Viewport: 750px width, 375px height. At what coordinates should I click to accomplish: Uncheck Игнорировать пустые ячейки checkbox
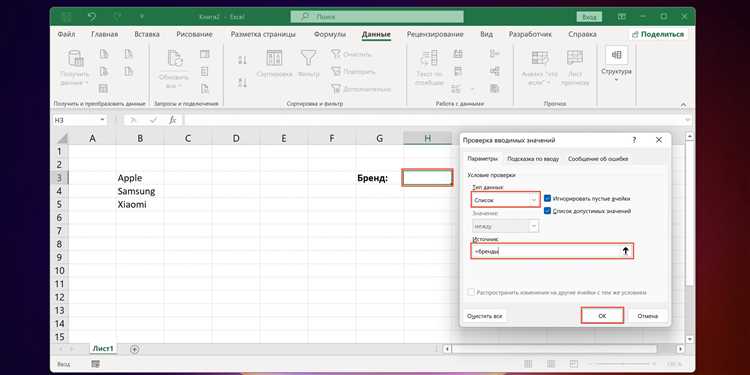tap(548, 198)
